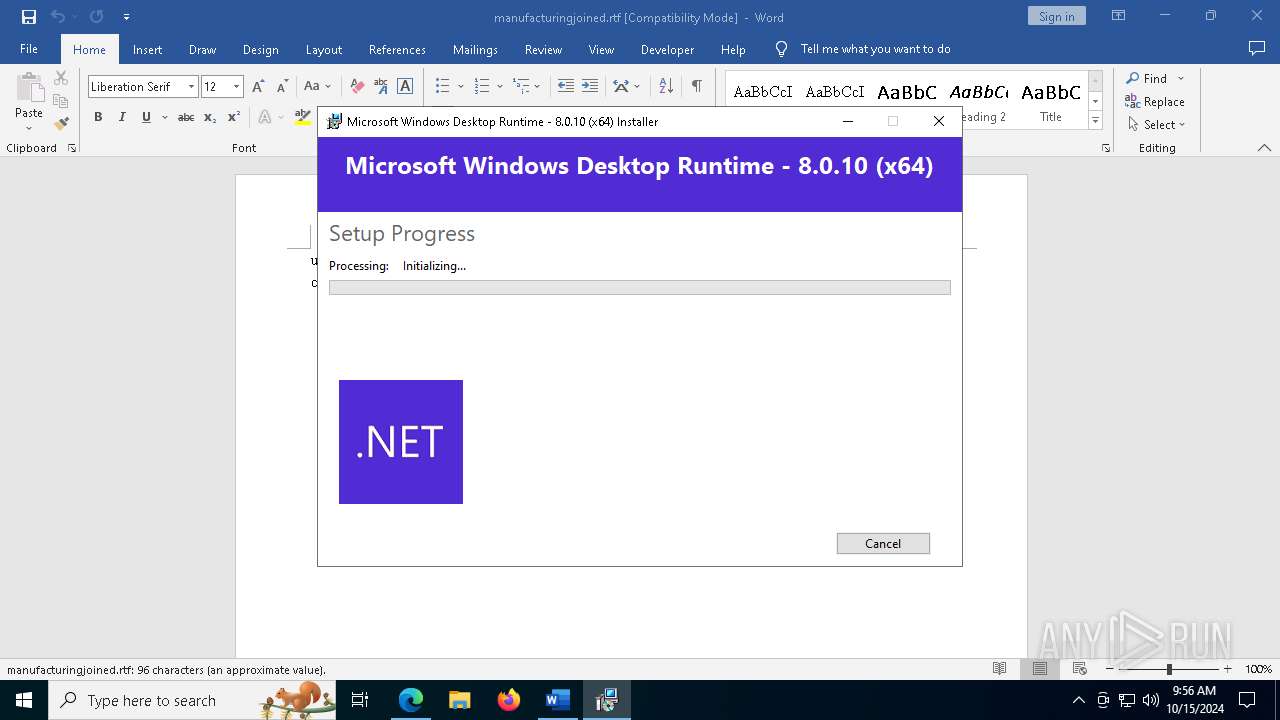
Task: Apply Numbering list icon
Action: [x=482, y=87]
